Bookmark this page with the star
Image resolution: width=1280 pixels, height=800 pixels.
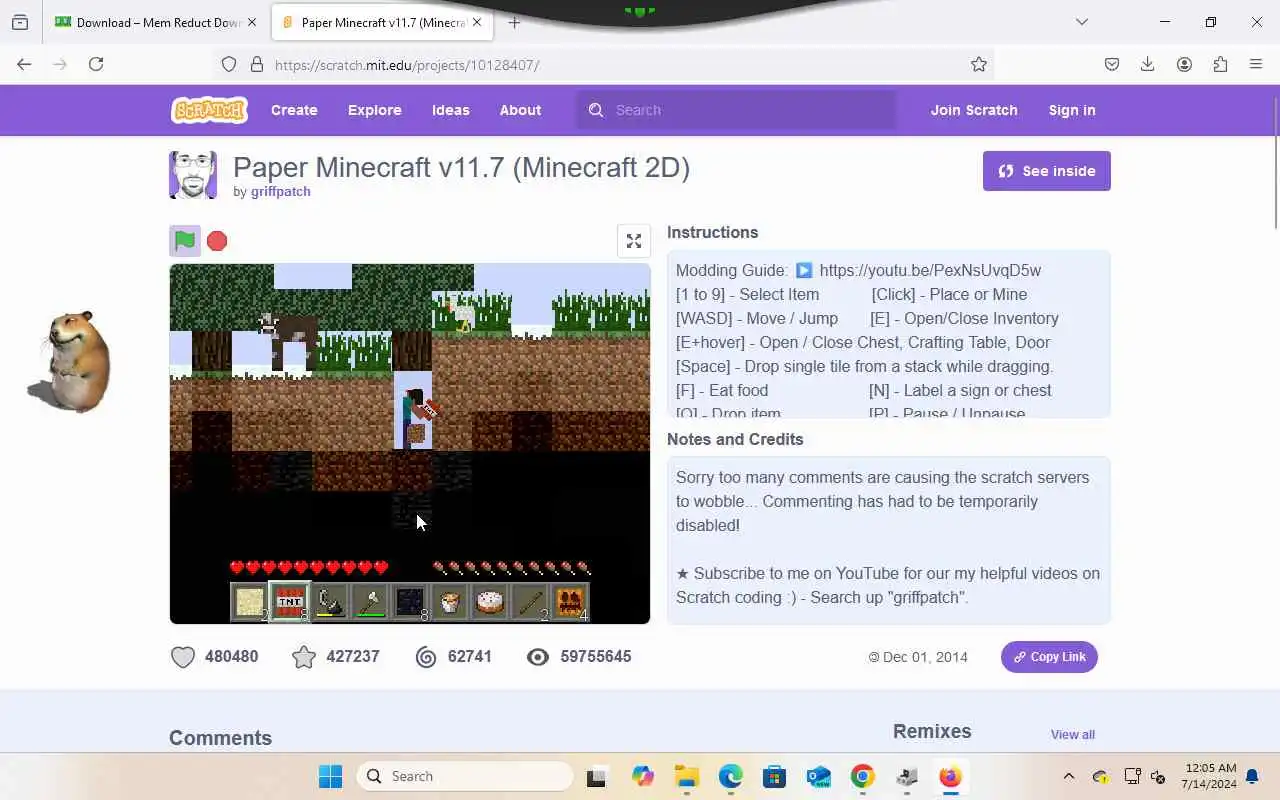[x=979, y=64]
